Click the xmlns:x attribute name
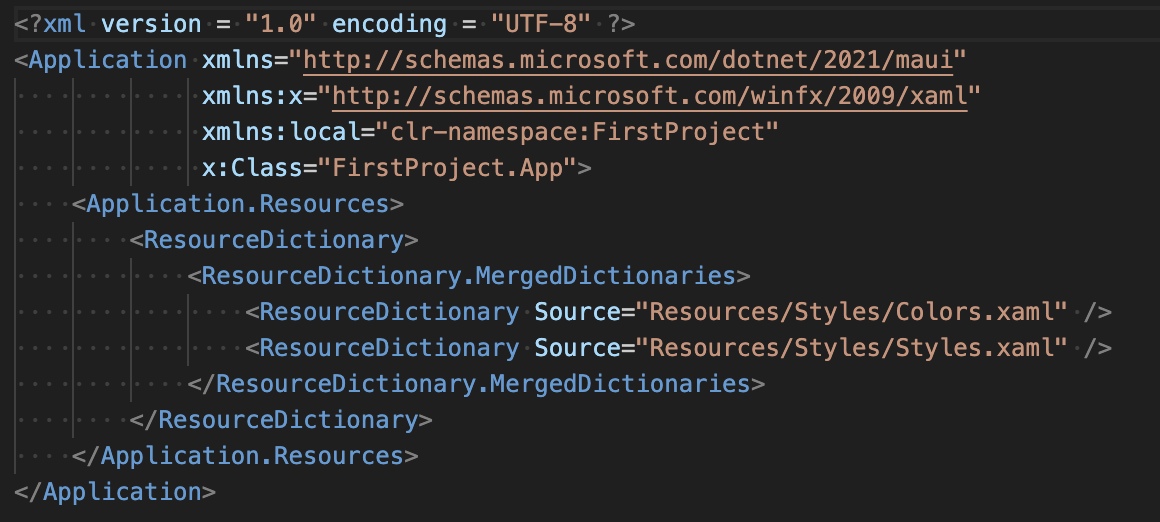The width and height of the screenshot is (1160, 522). coord(252,96)
